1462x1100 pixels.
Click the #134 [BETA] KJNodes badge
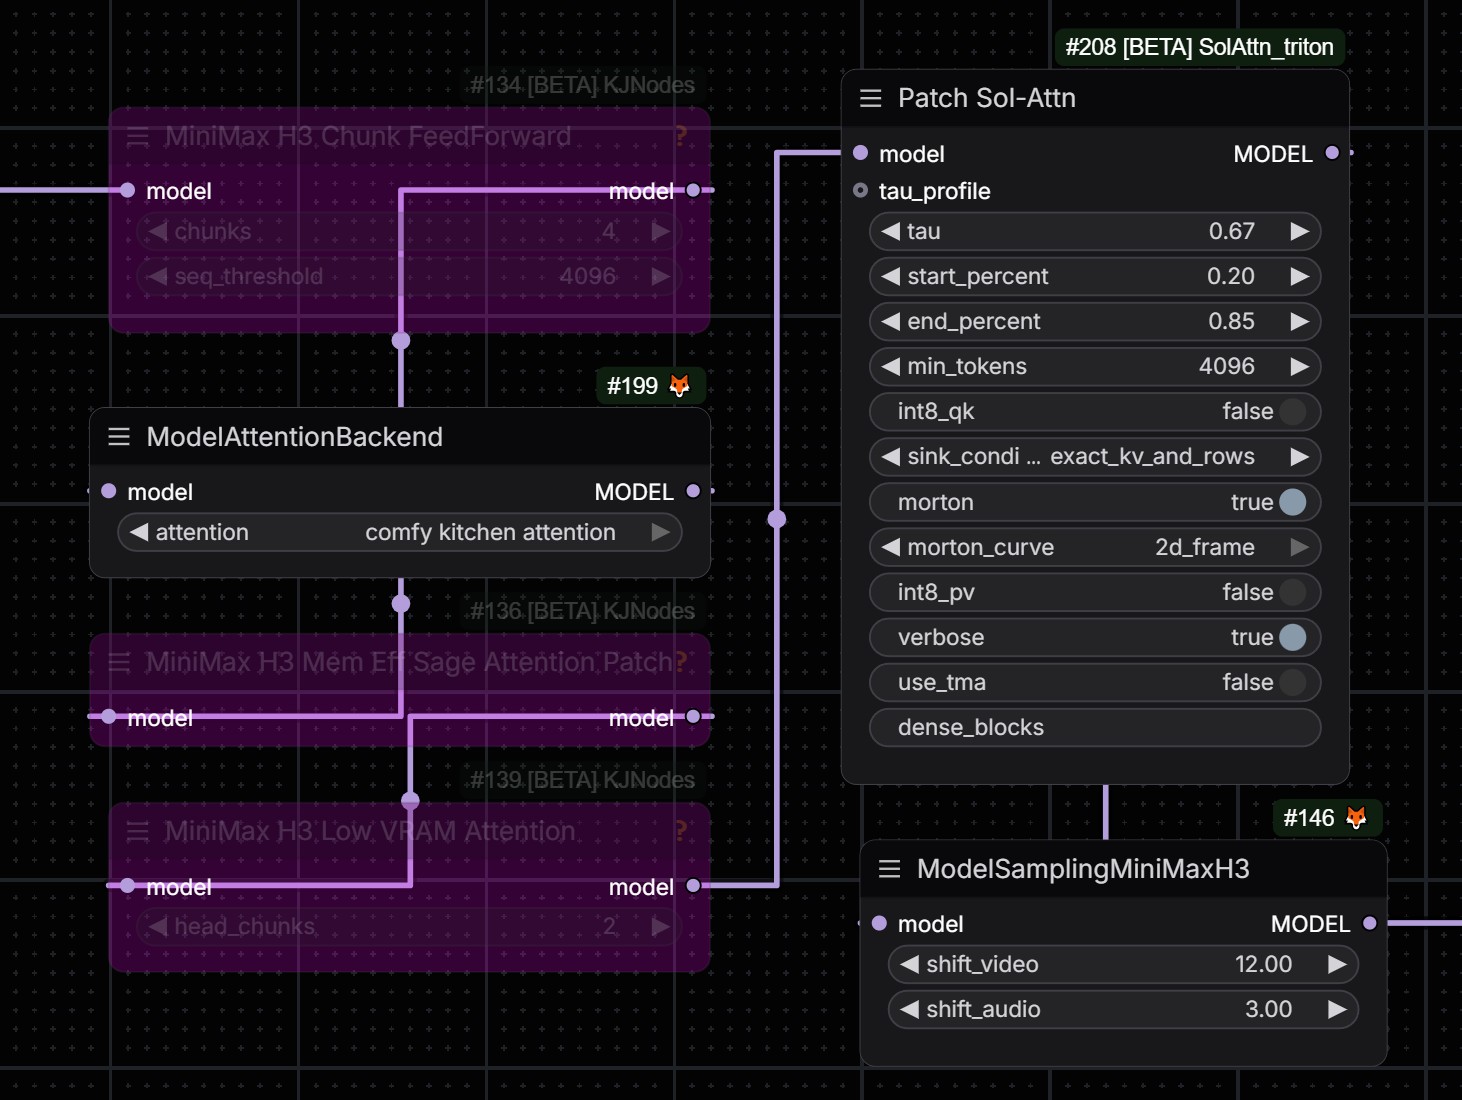pyautogui.click(x=583, y=85)
